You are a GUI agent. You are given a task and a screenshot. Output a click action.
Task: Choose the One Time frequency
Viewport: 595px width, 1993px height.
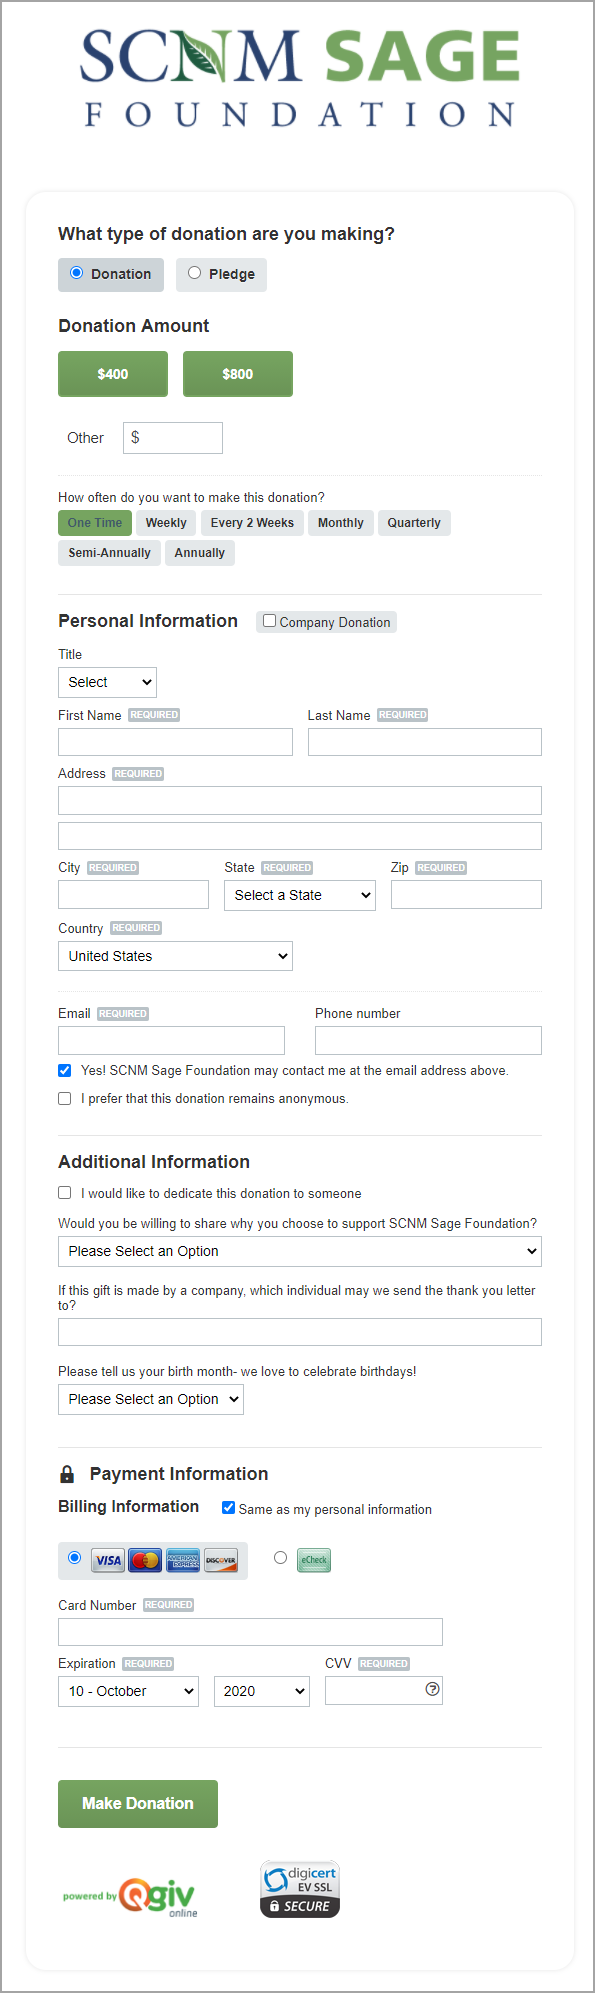pos(95,523)
